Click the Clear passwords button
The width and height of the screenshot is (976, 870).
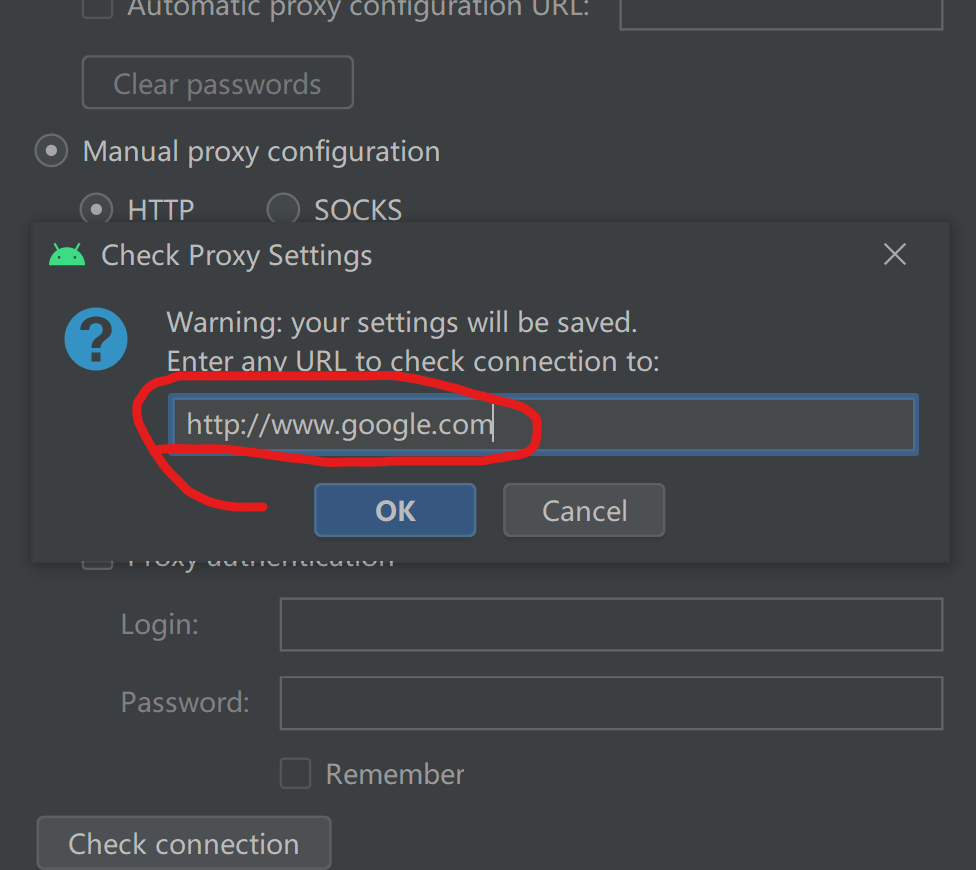(x=218, y=82)
